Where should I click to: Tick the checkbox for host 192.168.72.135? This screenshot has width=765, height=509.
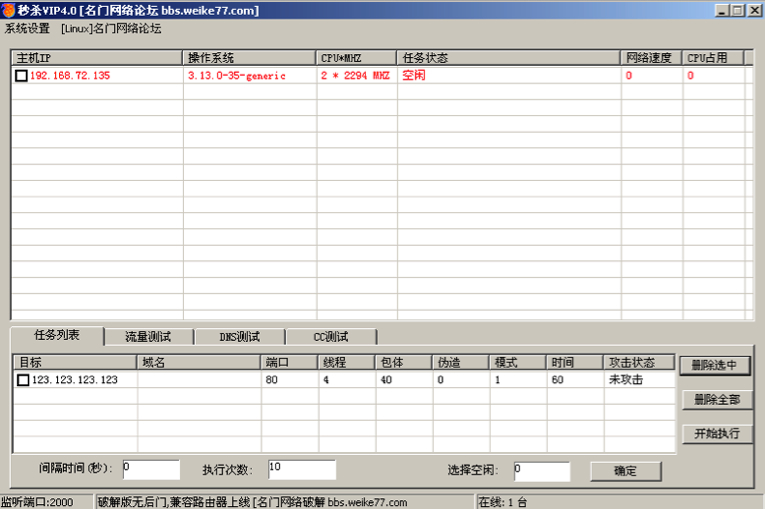pyautogui.click(x=21, y=76)
